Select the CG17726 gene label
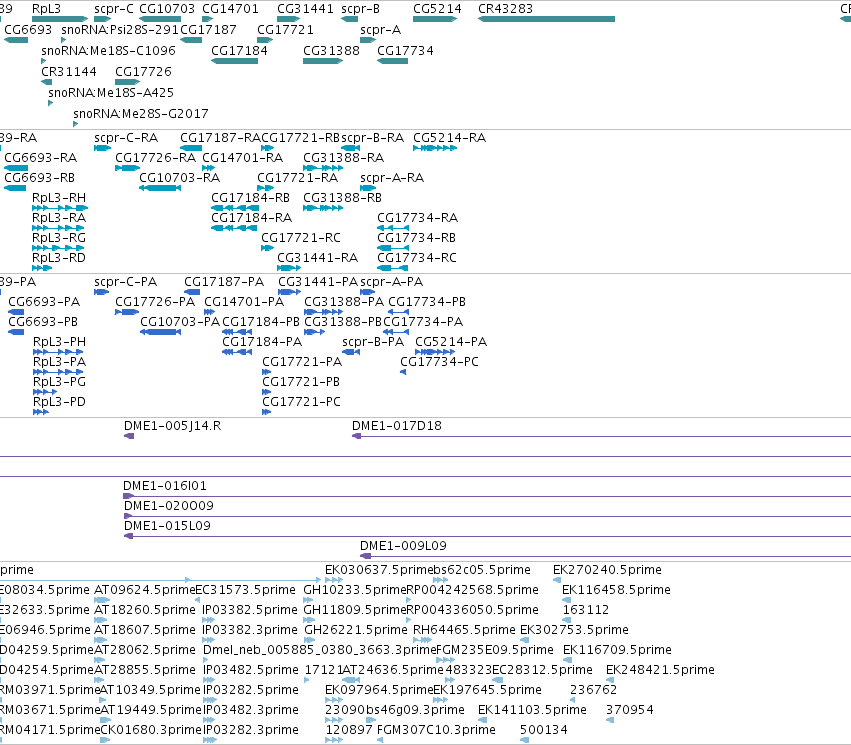 (143, 72)
